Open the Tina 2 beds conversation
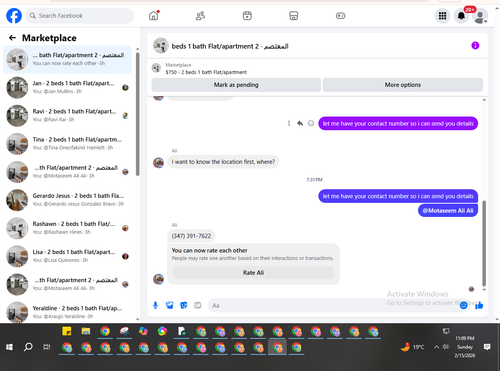 click(68, 144)
